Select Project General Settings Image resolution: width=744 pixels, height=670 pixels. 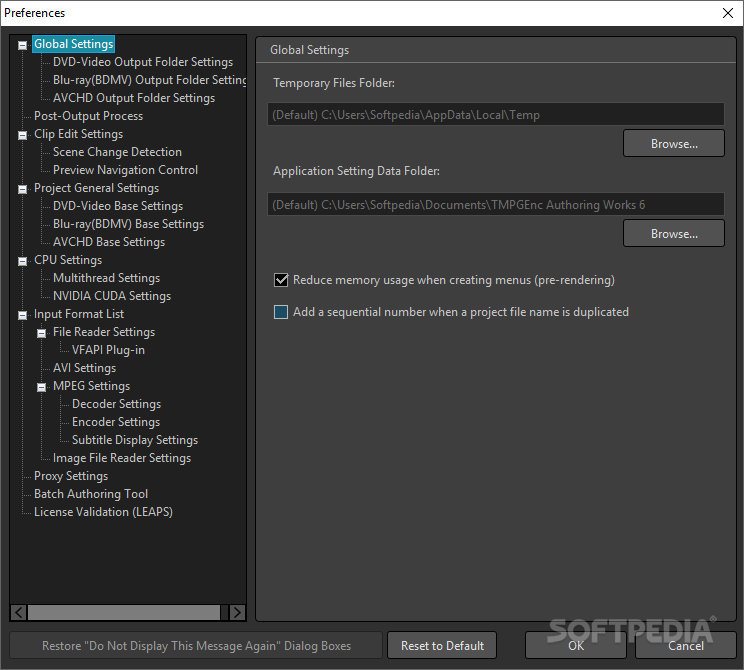point(96,188)
